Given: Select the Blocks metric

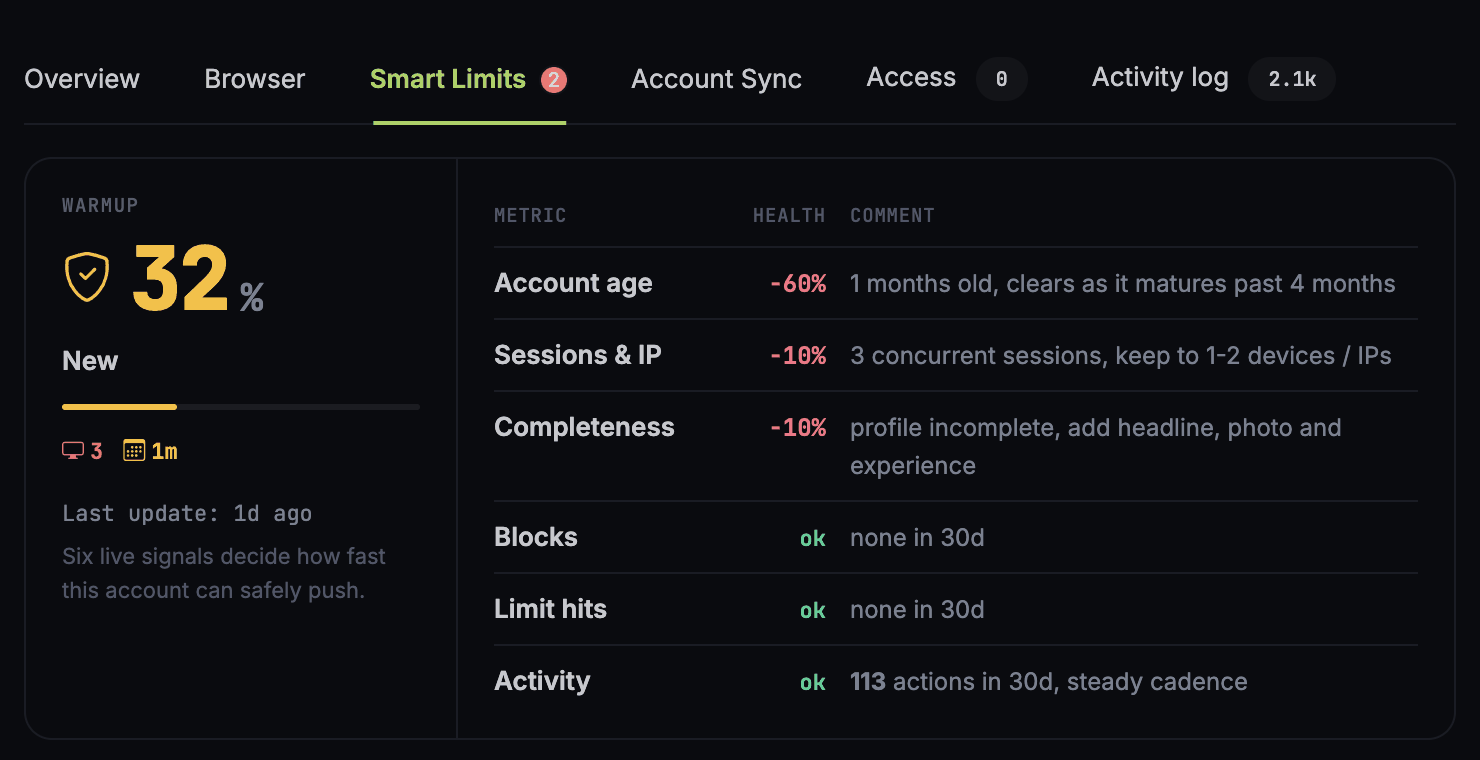Looking at the screenshot, I should point(956,538).
